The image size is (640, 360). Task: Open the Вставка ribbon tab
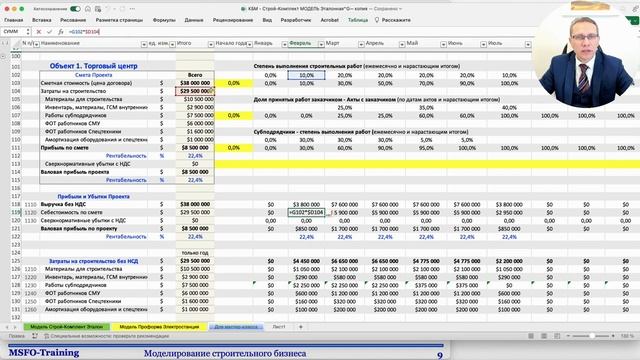(42, 20)
